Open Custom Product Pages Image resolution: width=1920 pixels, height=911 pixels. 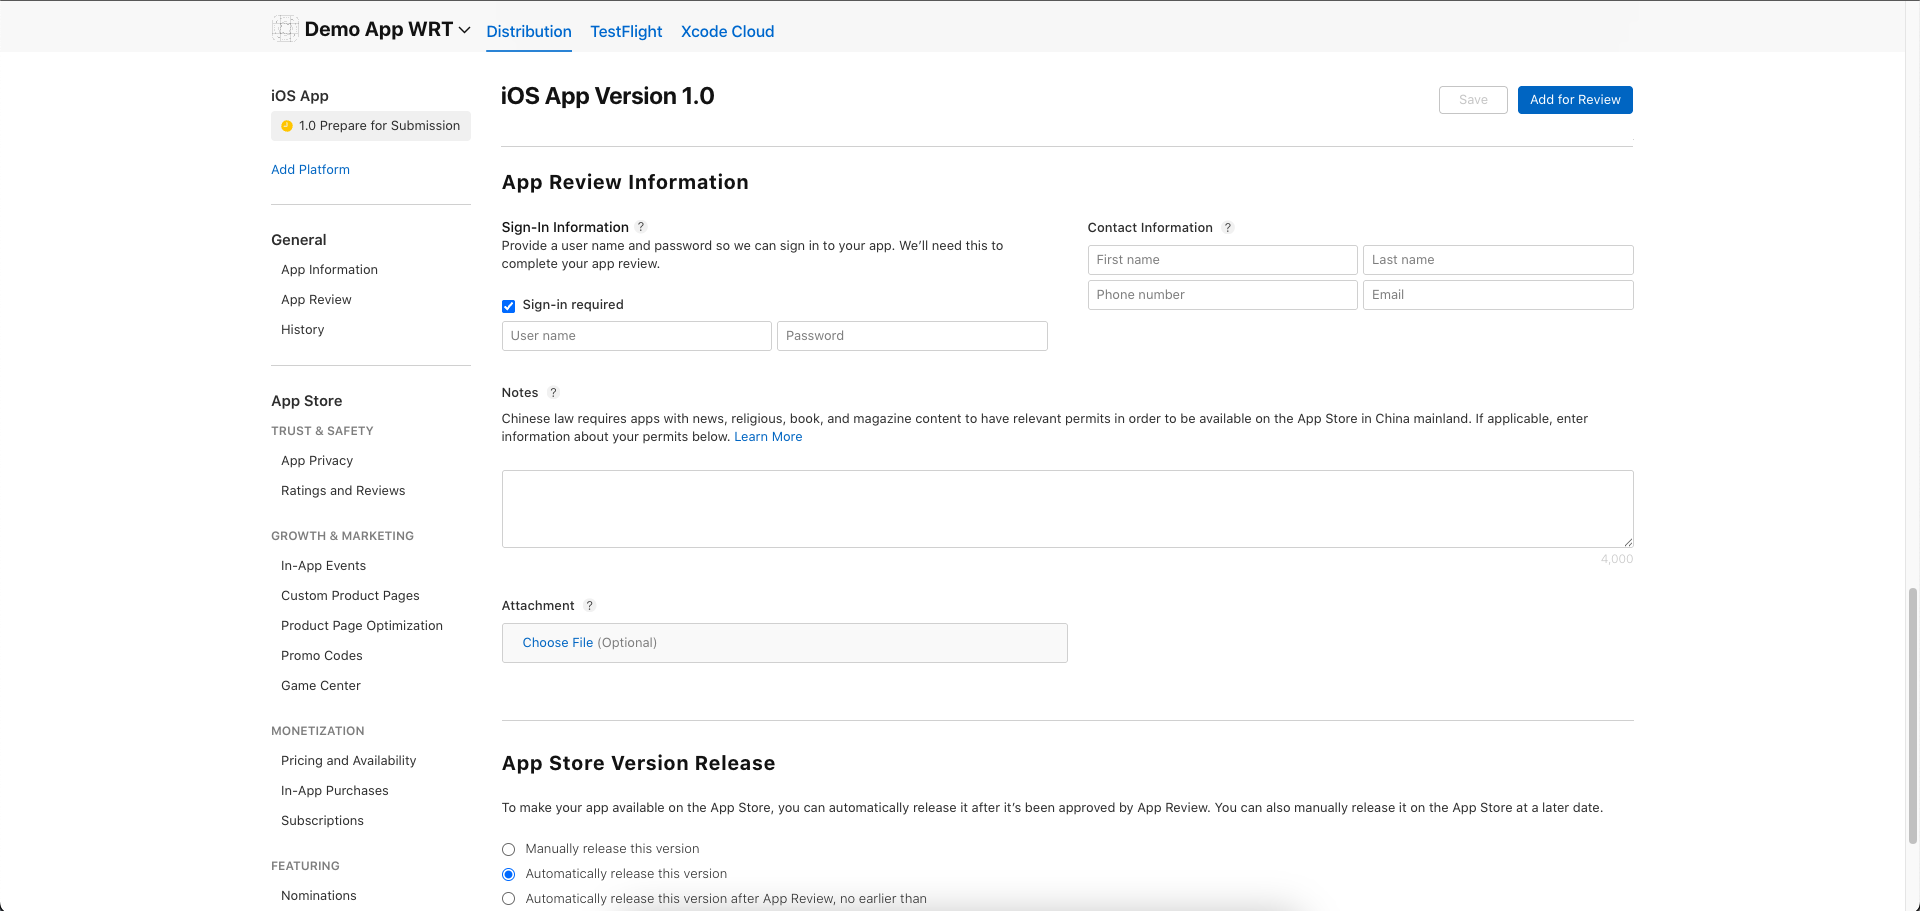(350, 596)
